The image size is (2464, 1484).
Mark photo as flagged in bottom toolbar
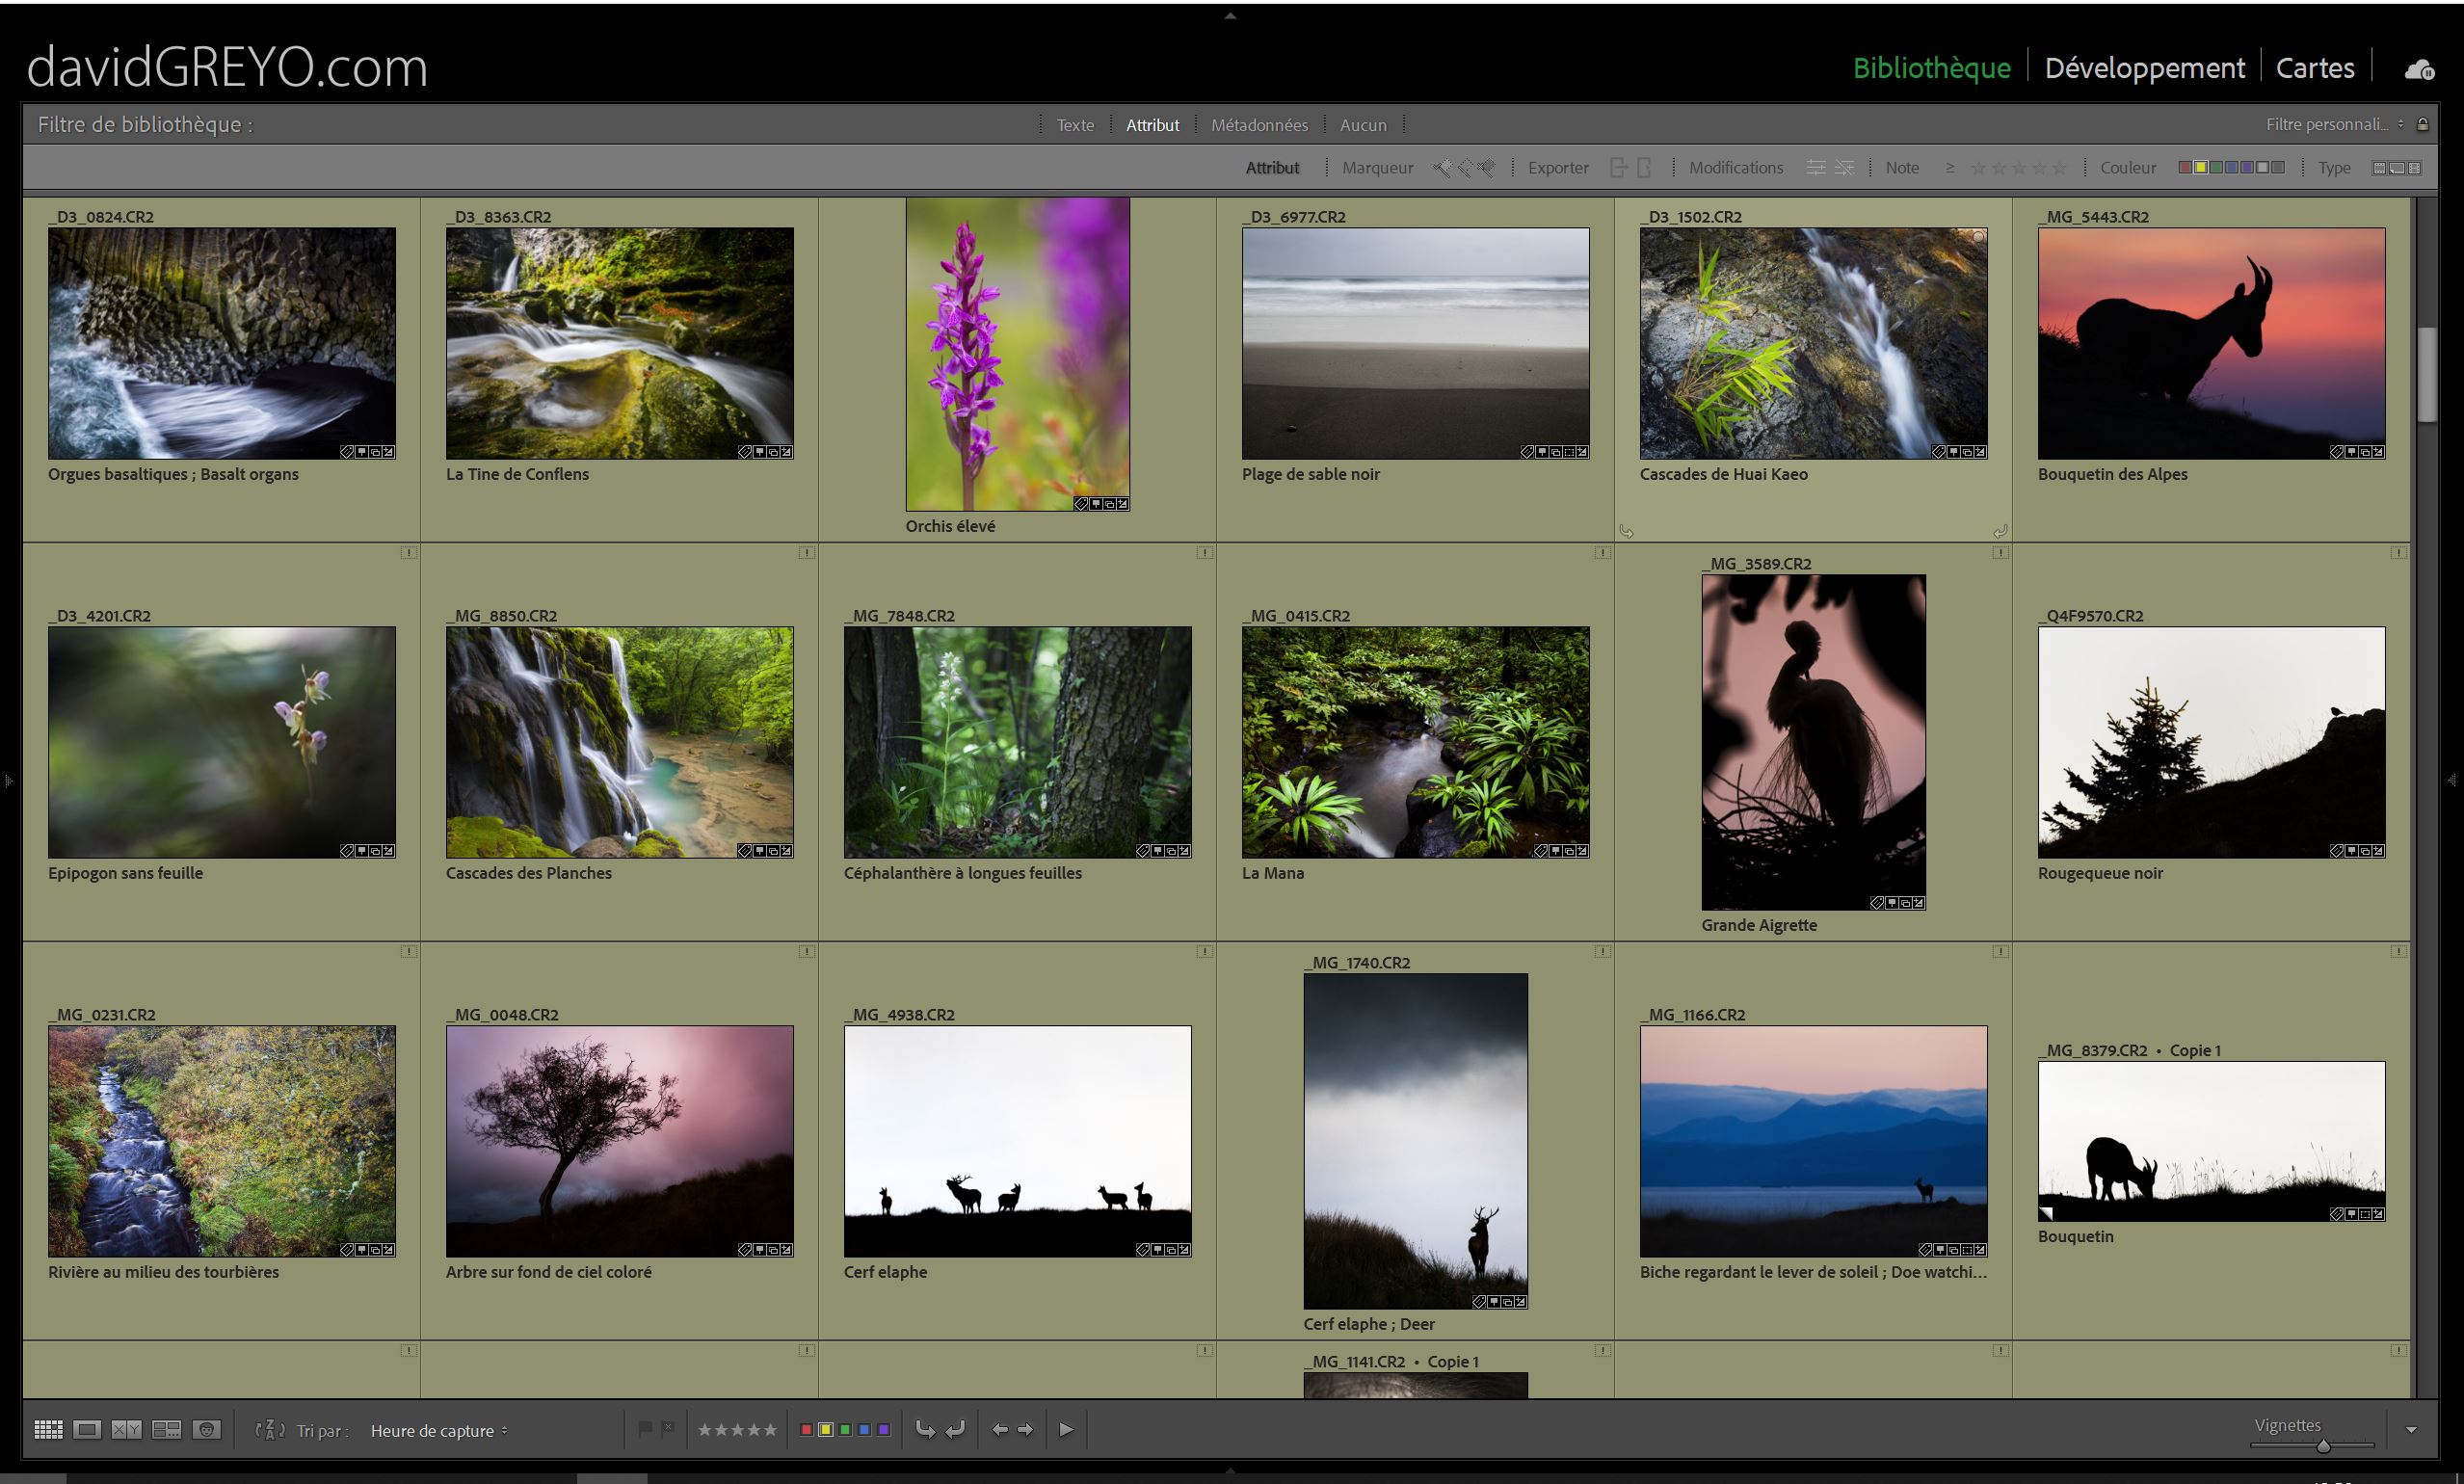[645, 1429]
